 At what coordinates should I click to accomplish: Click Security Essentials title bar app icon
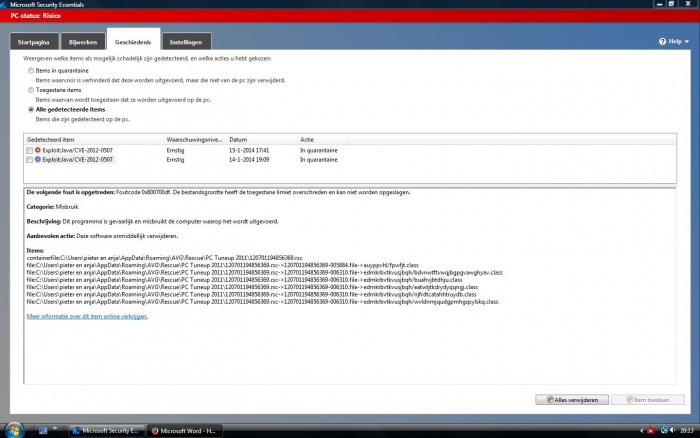[3, 4]
